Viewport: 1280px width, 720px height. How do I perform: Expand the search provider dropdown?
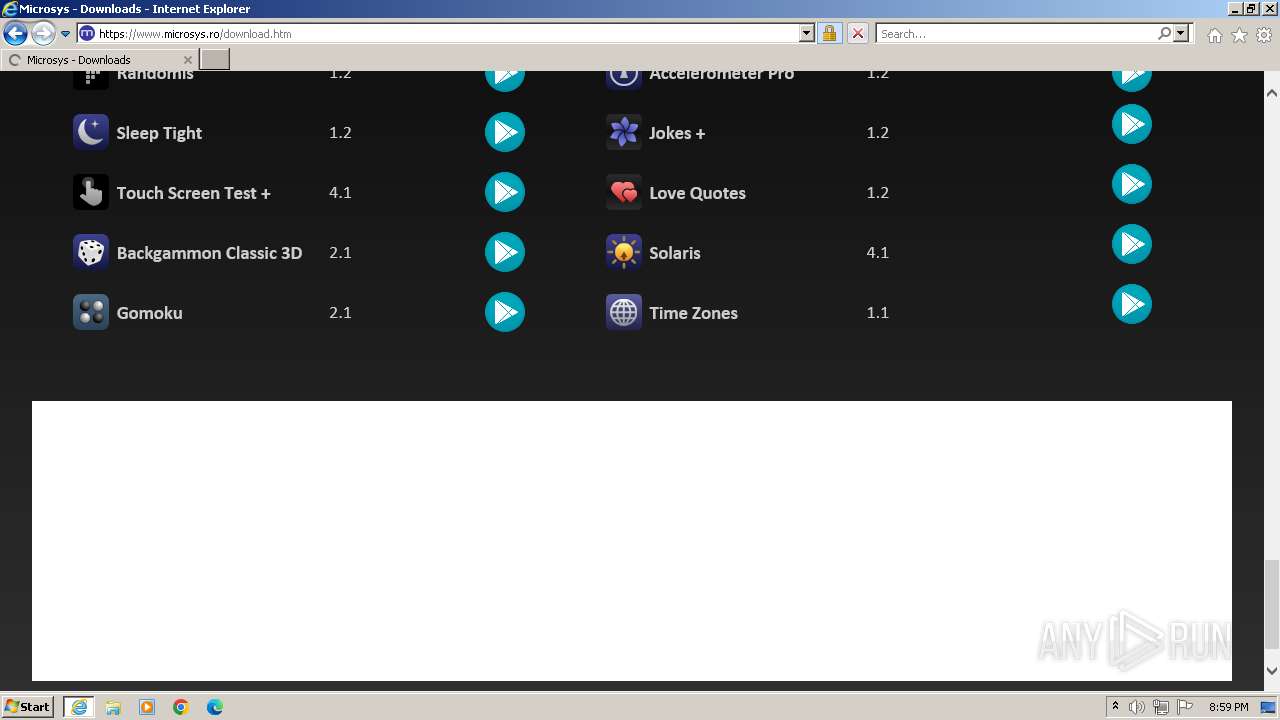(1182, 33)
